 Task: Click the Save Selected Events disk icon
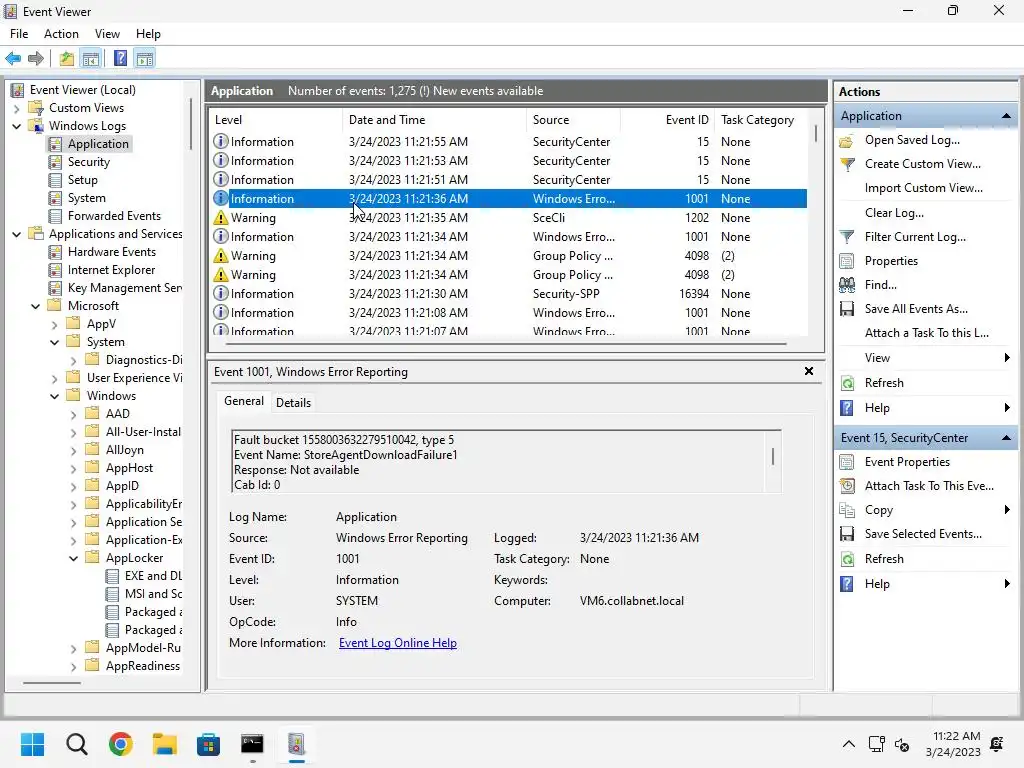point(847,534)
